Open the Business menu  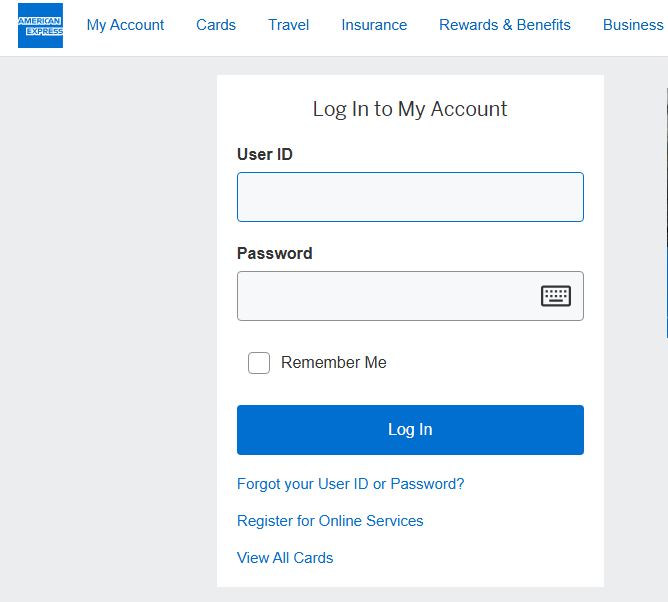(633, 25)
